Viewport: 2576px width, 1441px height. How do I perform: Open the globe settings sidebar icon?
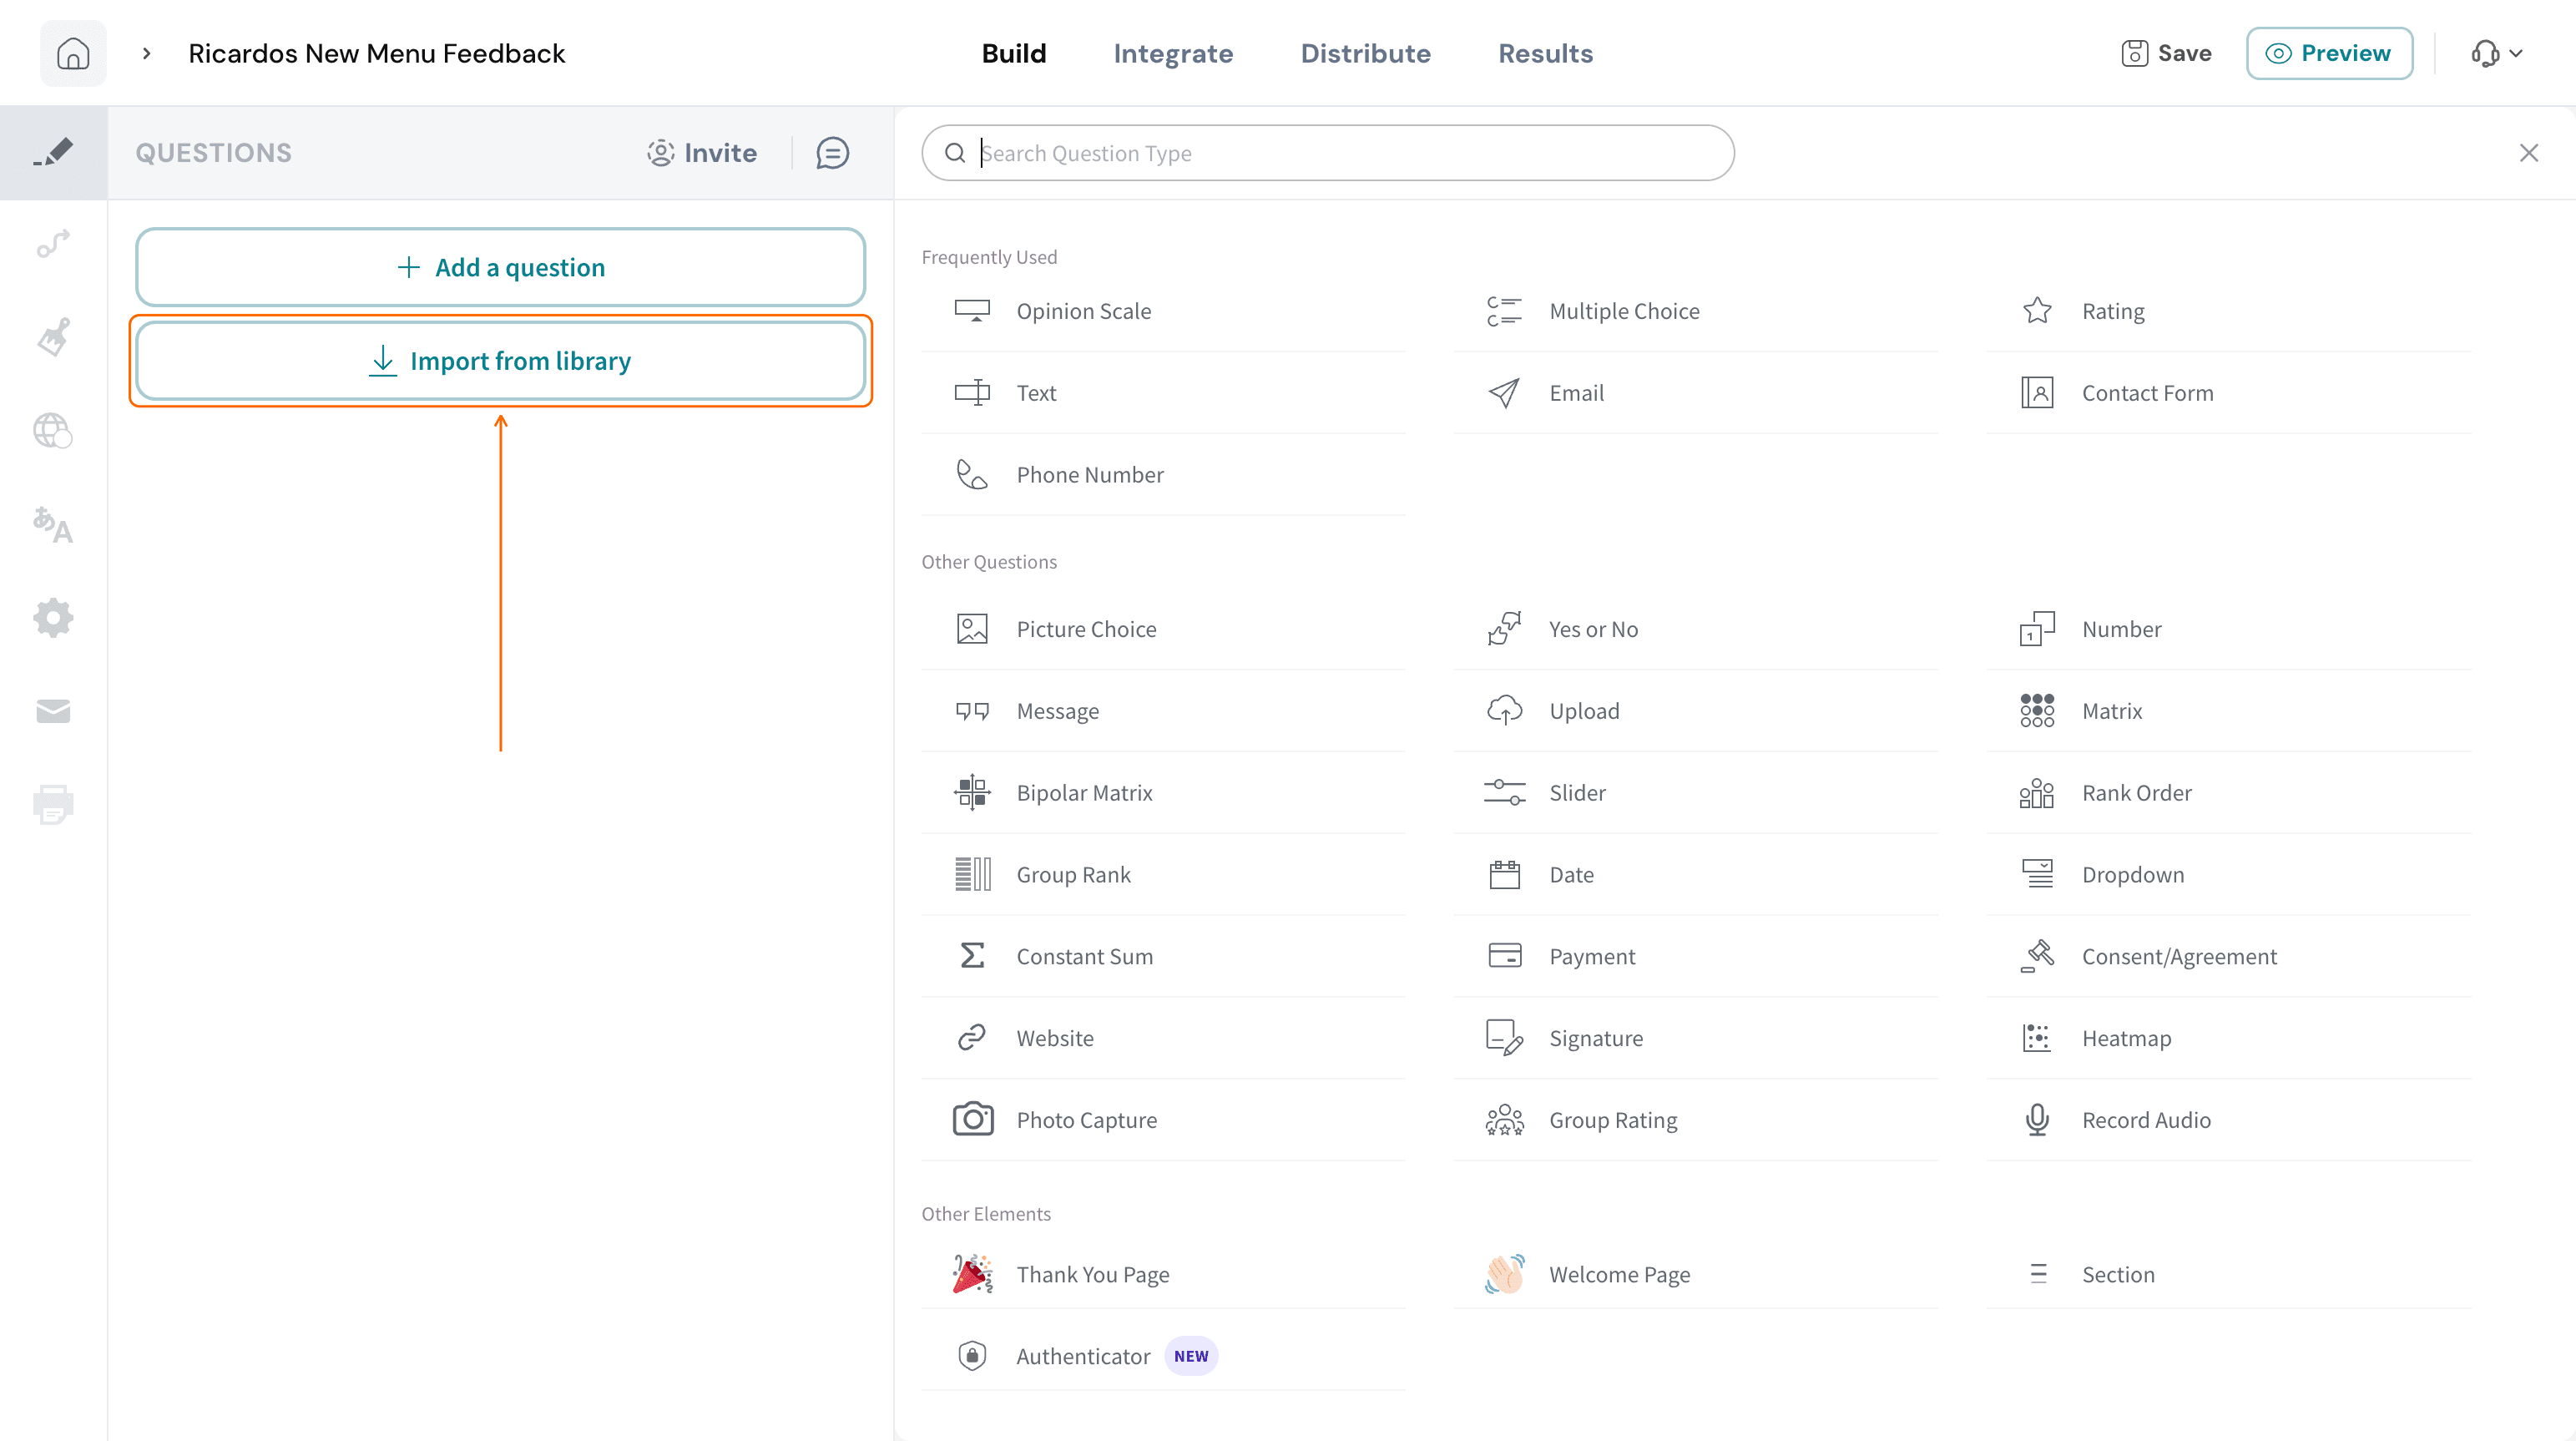click(53, 431)
